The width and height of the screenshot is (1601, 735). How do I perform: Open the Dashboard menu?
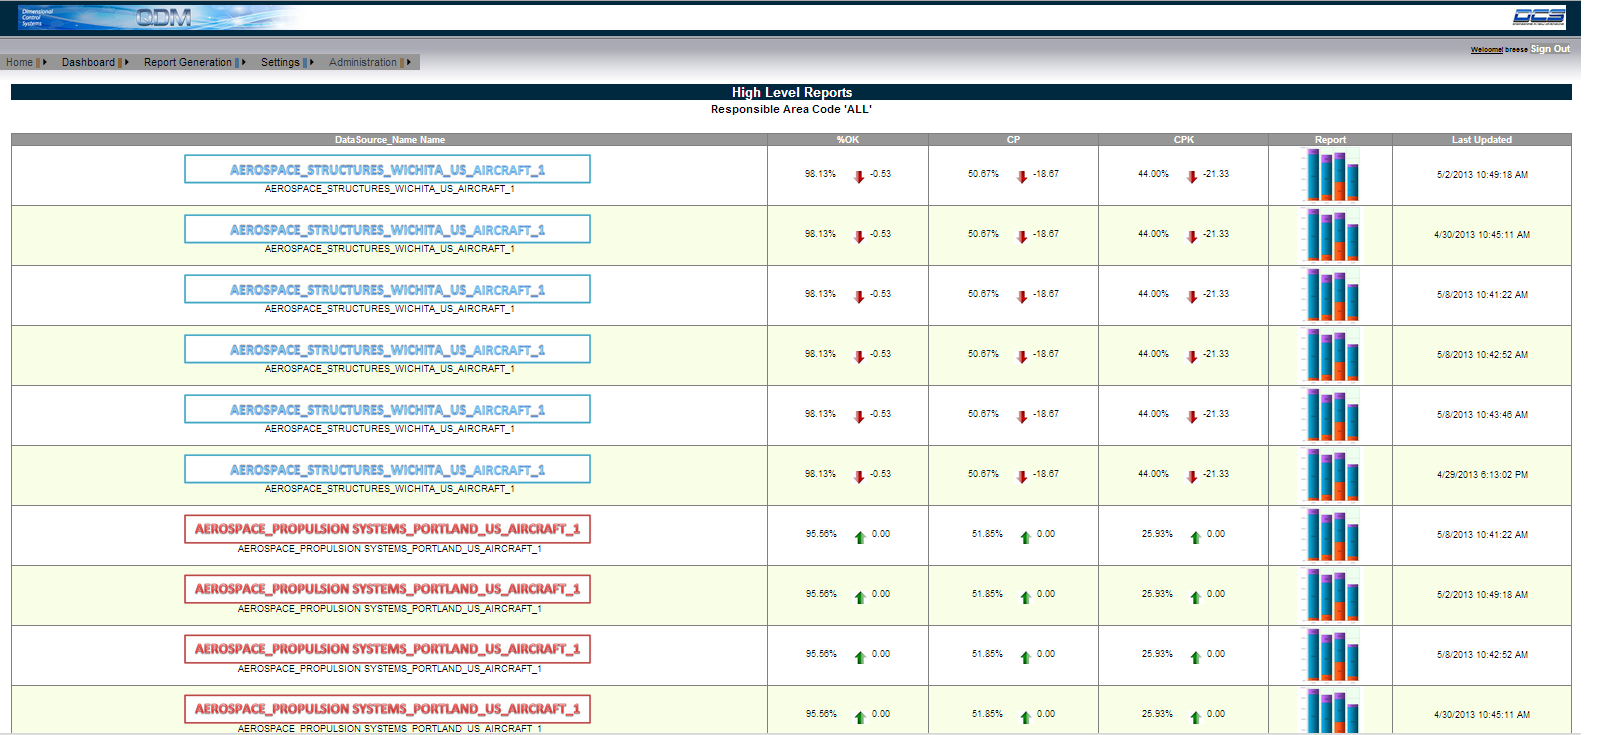pos(88,62)
